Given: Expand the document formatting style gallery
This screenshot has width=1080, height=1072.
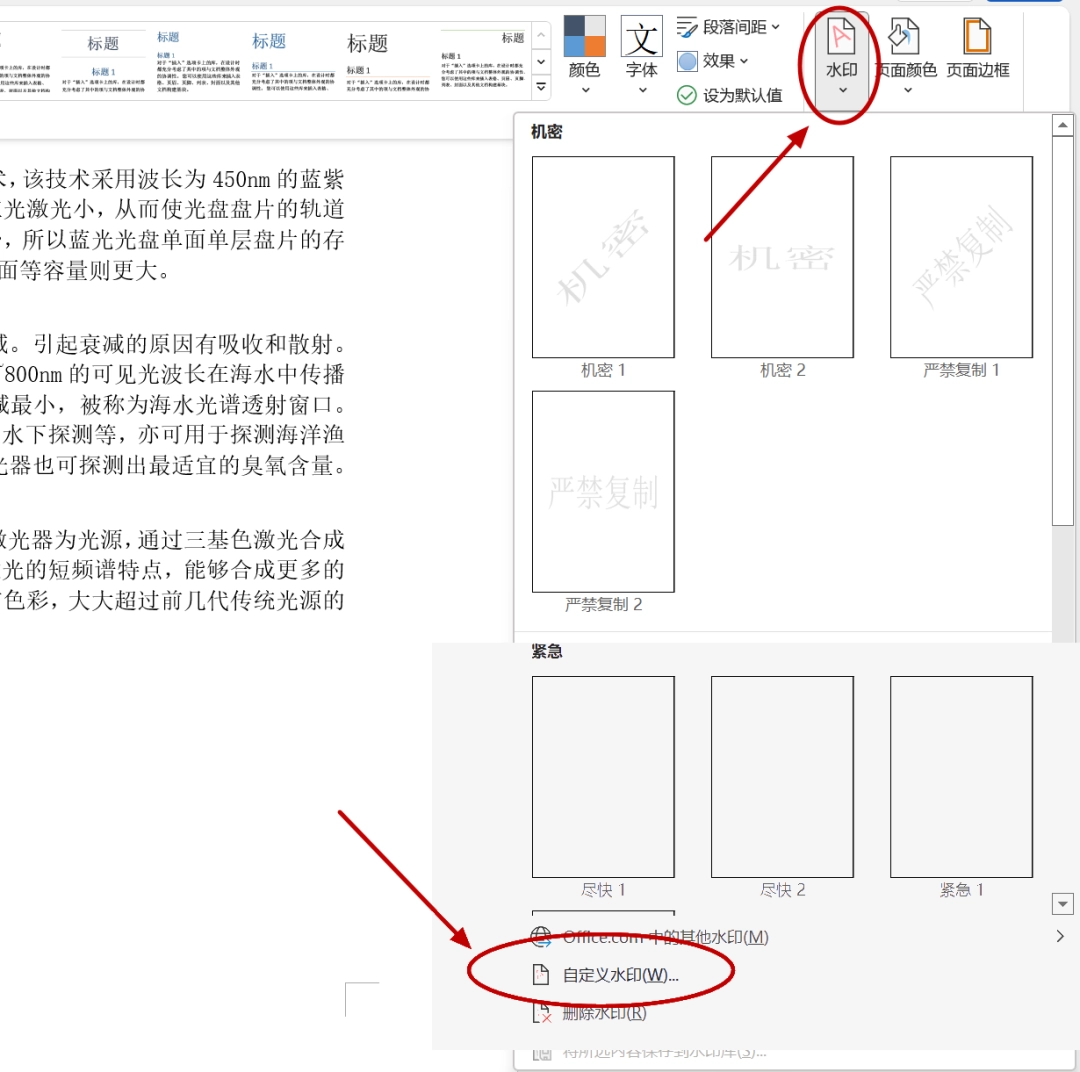Looking at the screenshot, I should 541,87.
